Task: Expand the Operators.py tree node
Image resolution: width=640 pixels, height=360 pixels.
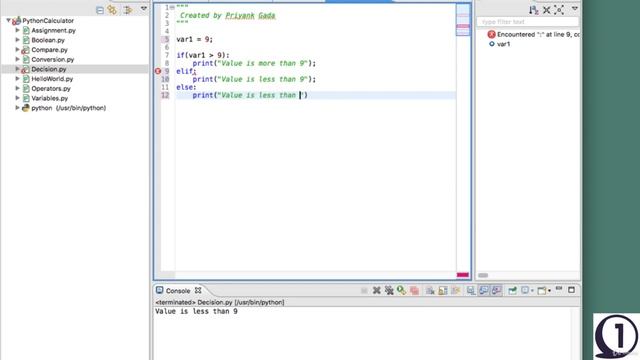Action: (18, 88)
